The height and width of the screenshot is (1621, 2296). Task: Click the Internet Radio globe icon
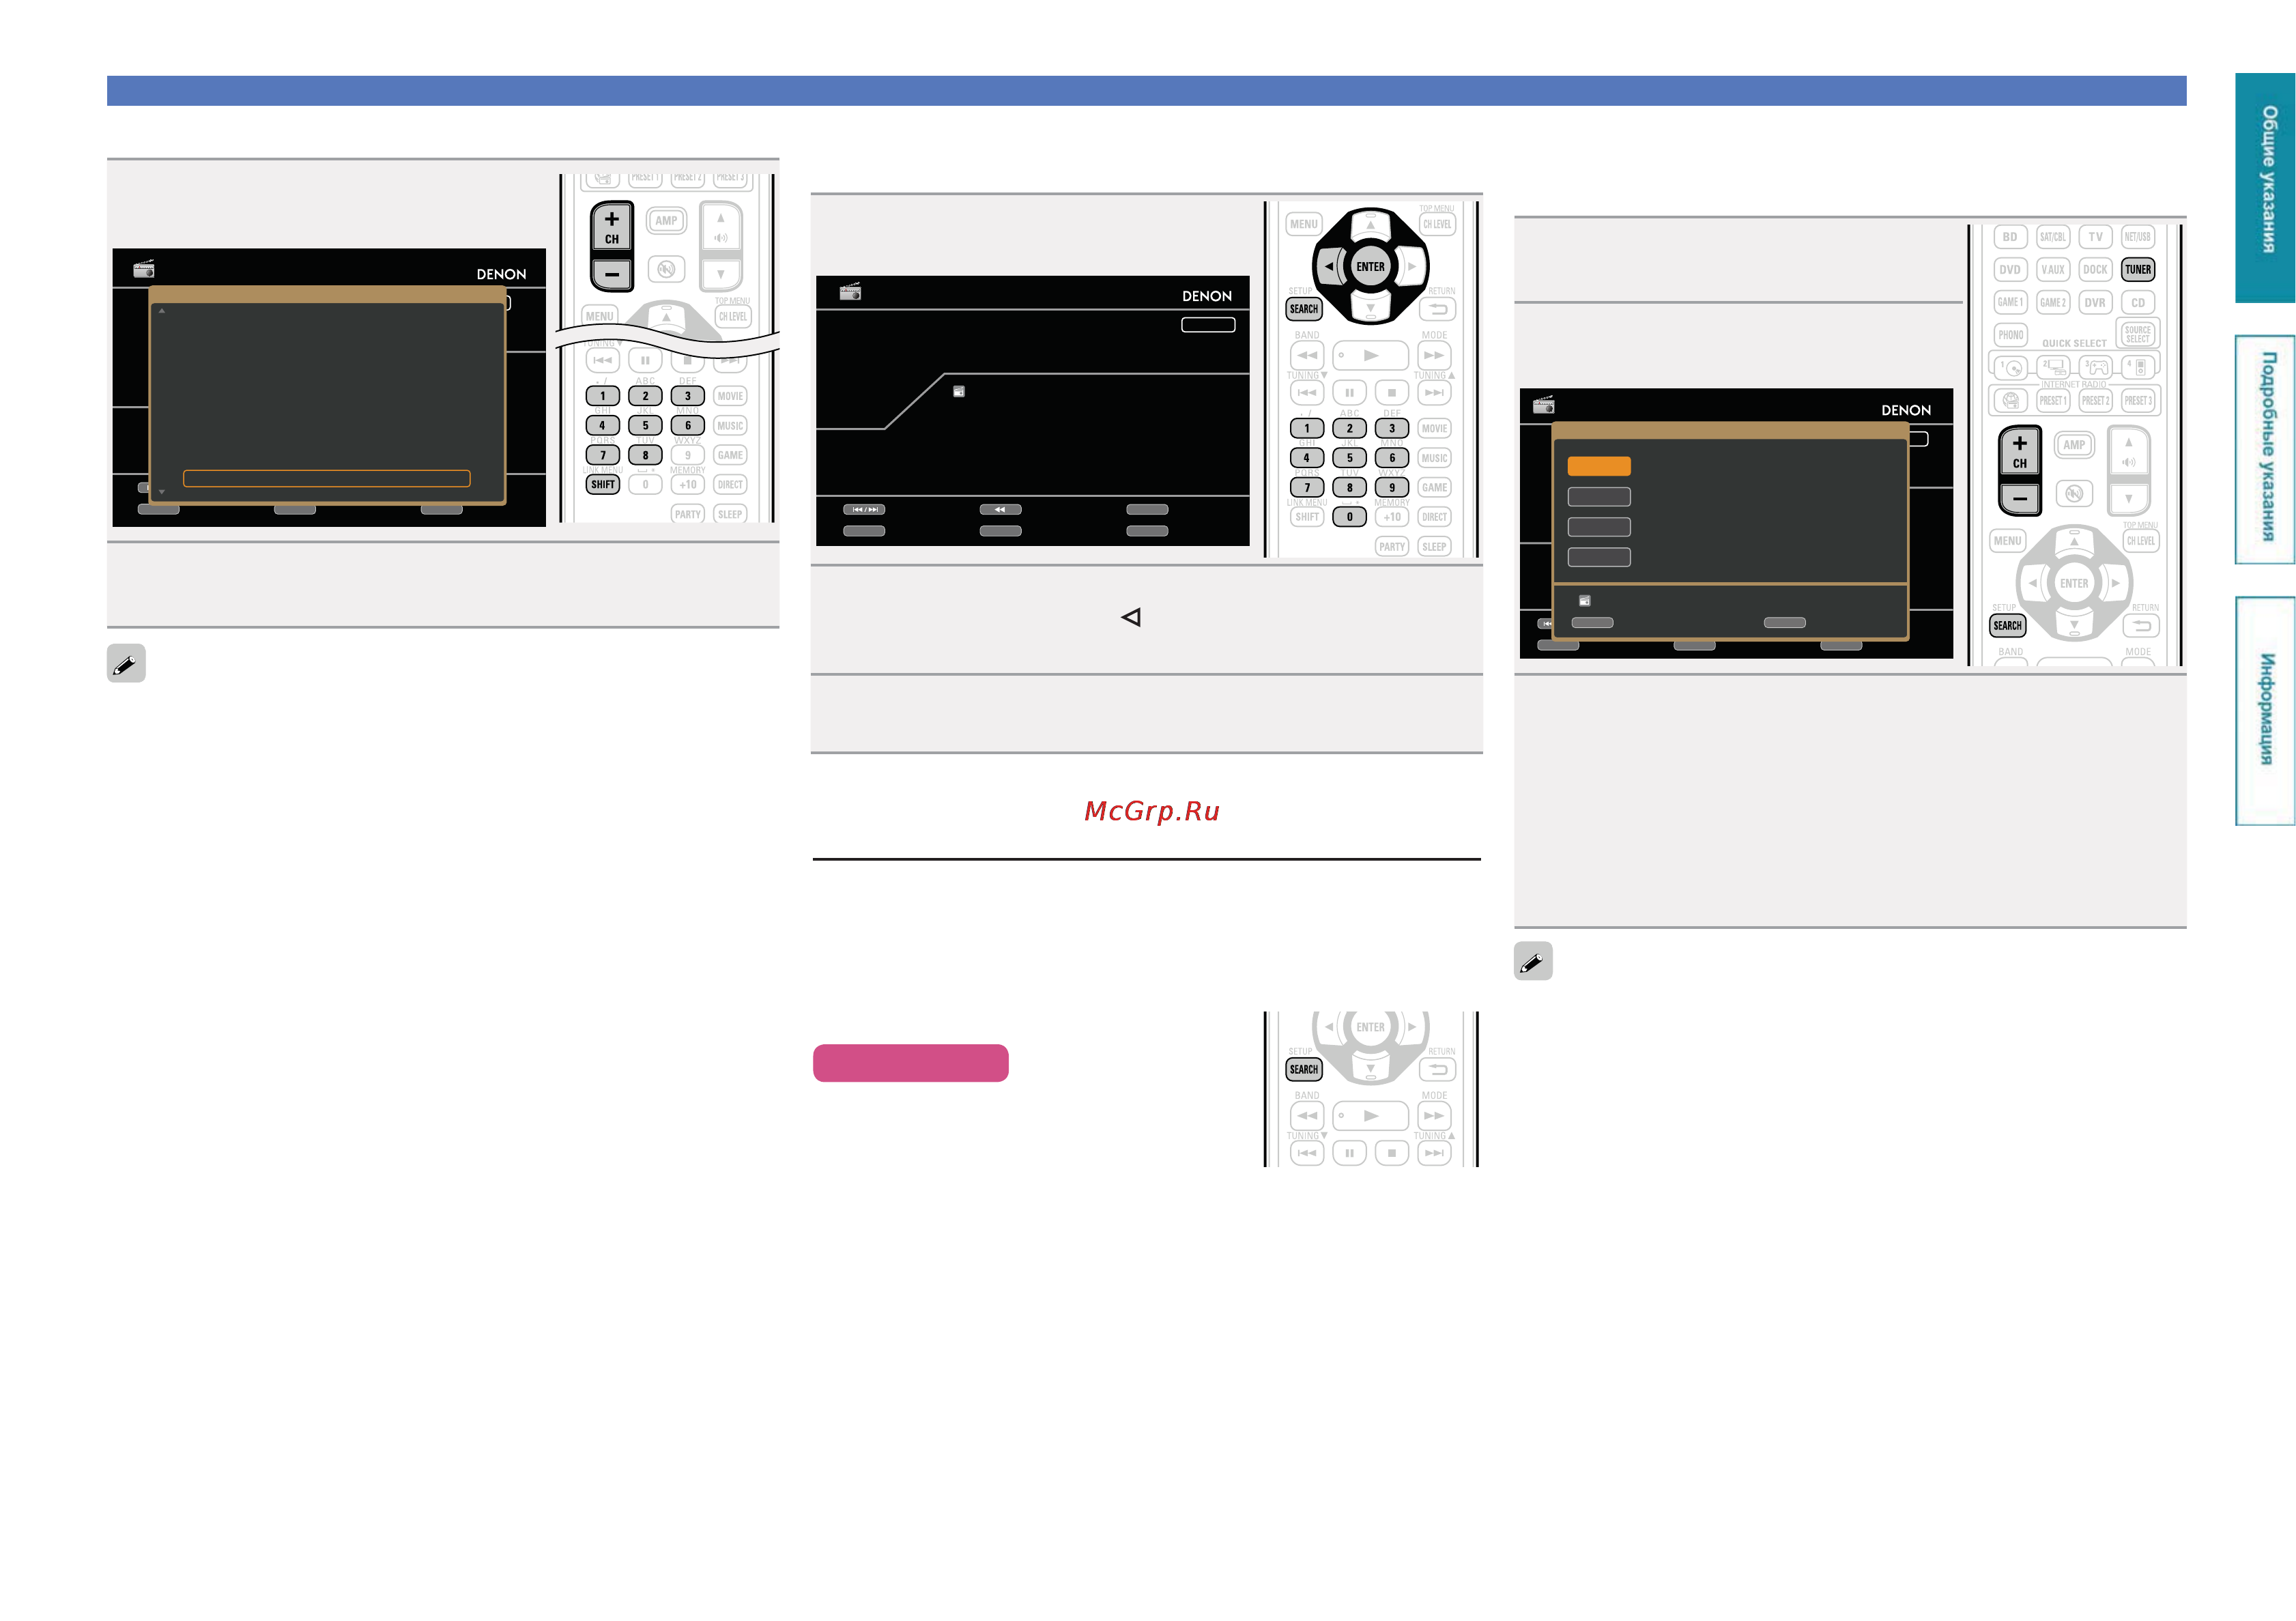2010,401
